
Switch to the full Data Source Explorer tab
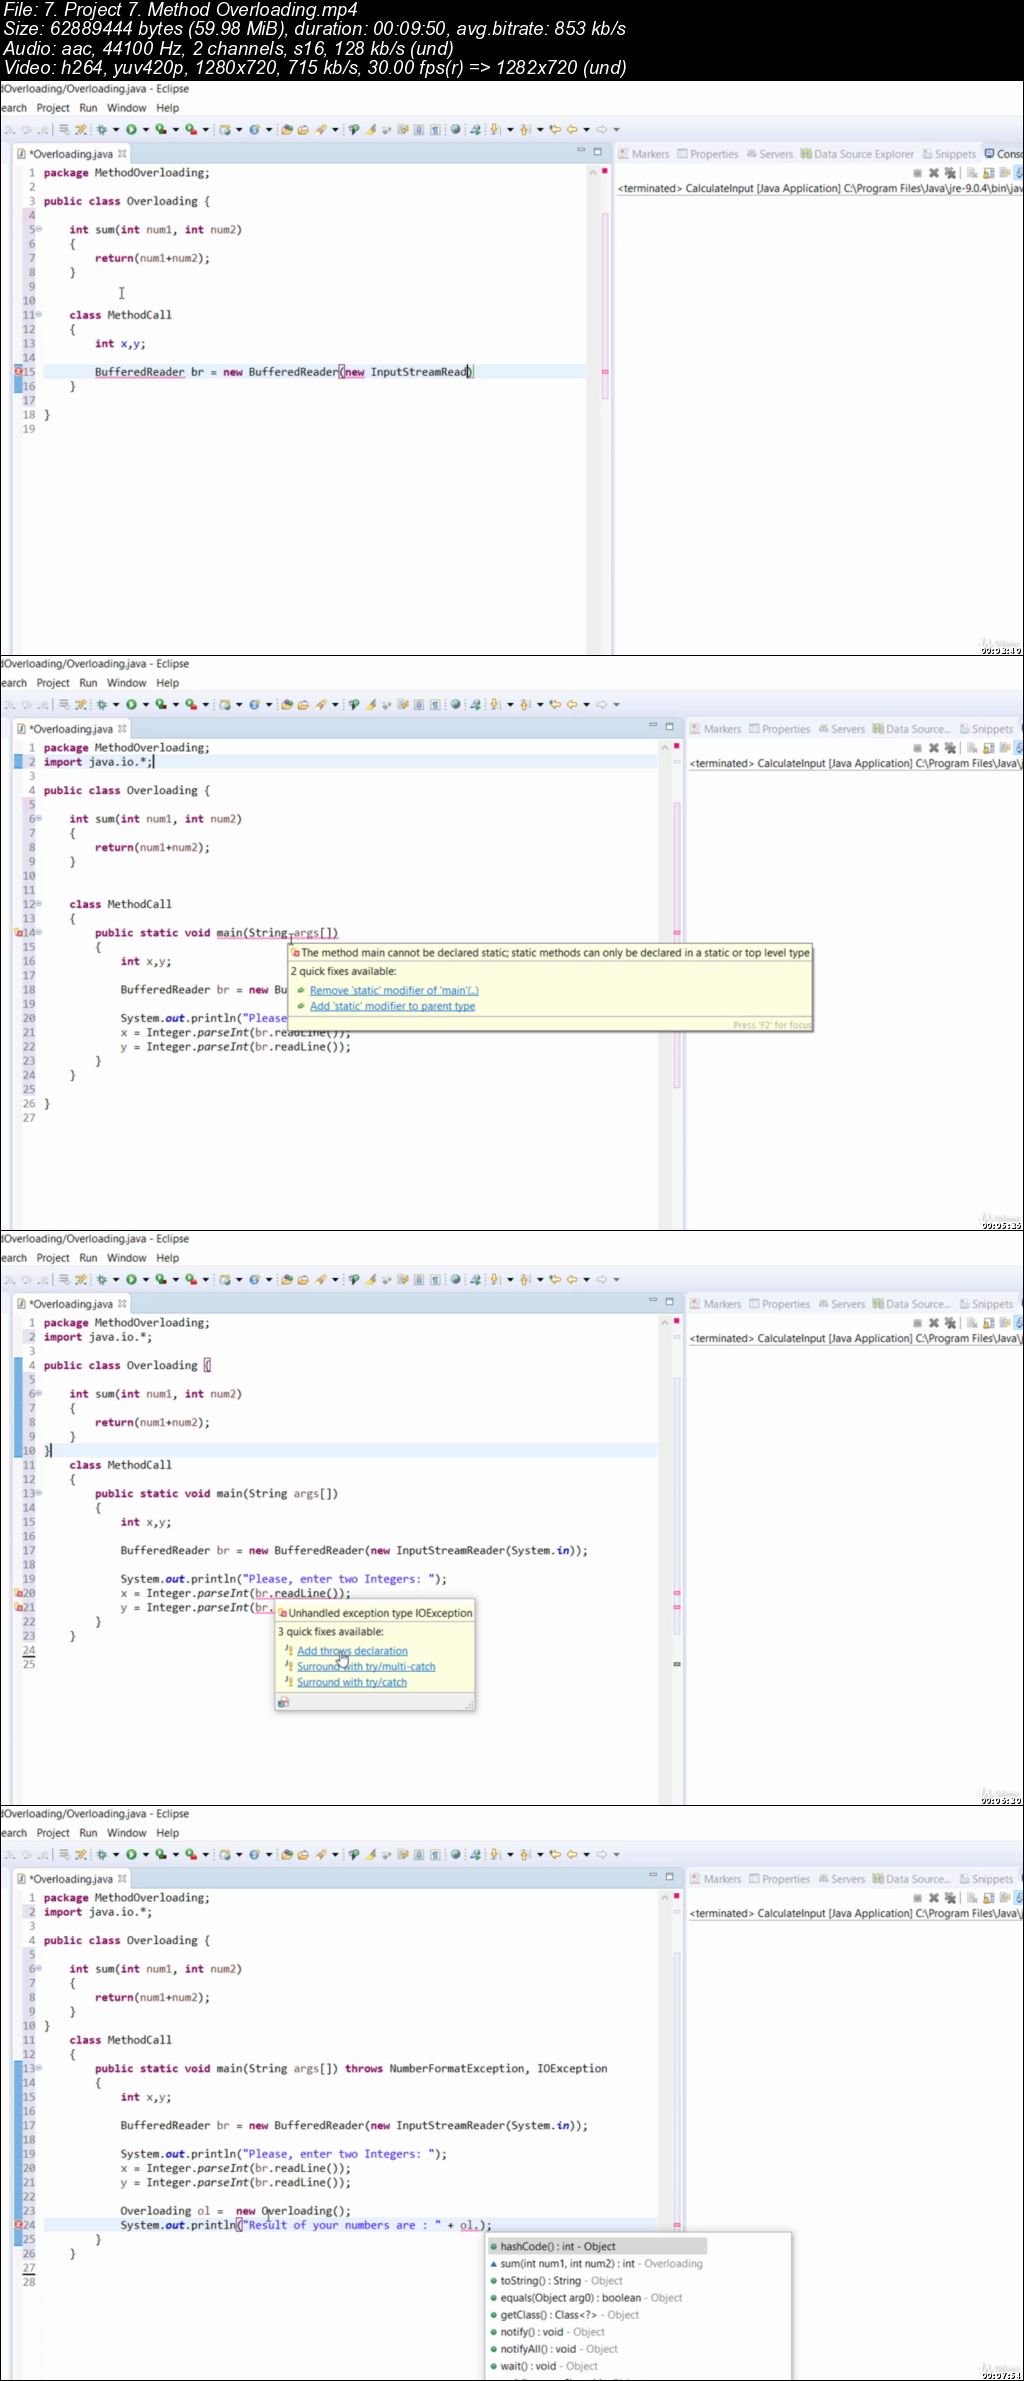click(x=857, y=154)
